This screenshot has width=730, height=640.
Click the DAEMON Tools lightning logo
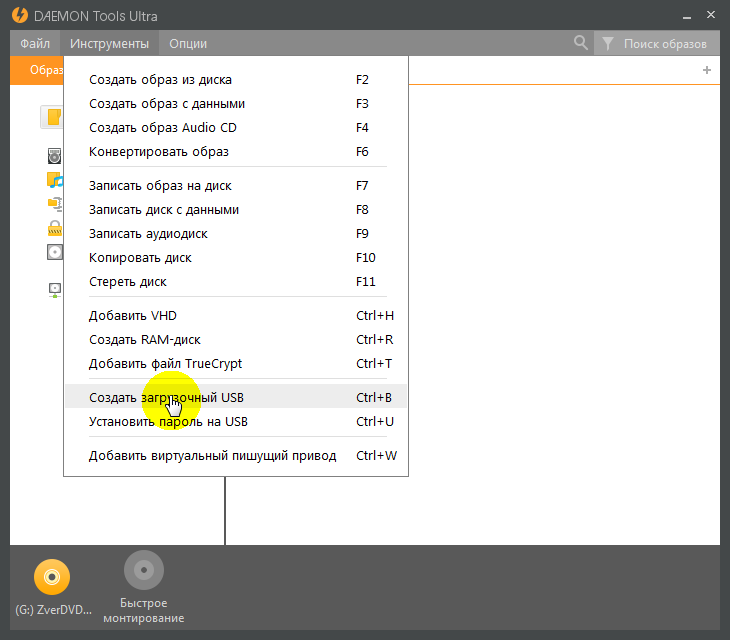pyautogui.click(x=20, y=15)
